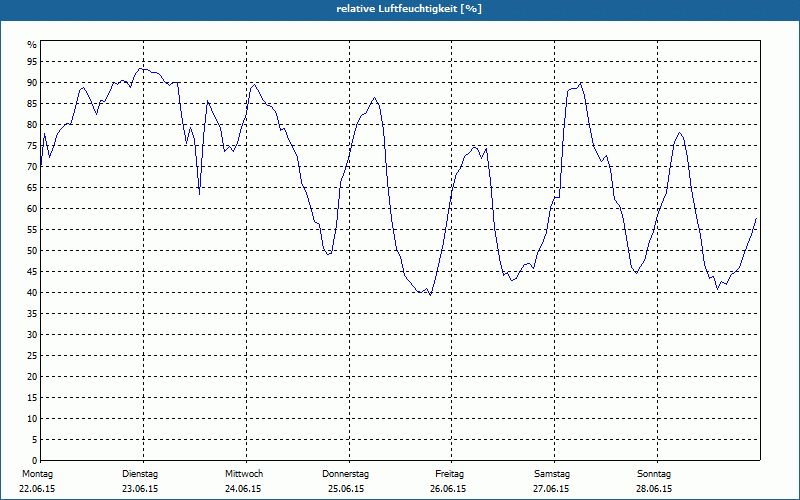The width and height of the screenshot is (800, 500).
Task: Click the 'Mittwoch' day label
Action: pyautogui.click(x=244, y=474)
